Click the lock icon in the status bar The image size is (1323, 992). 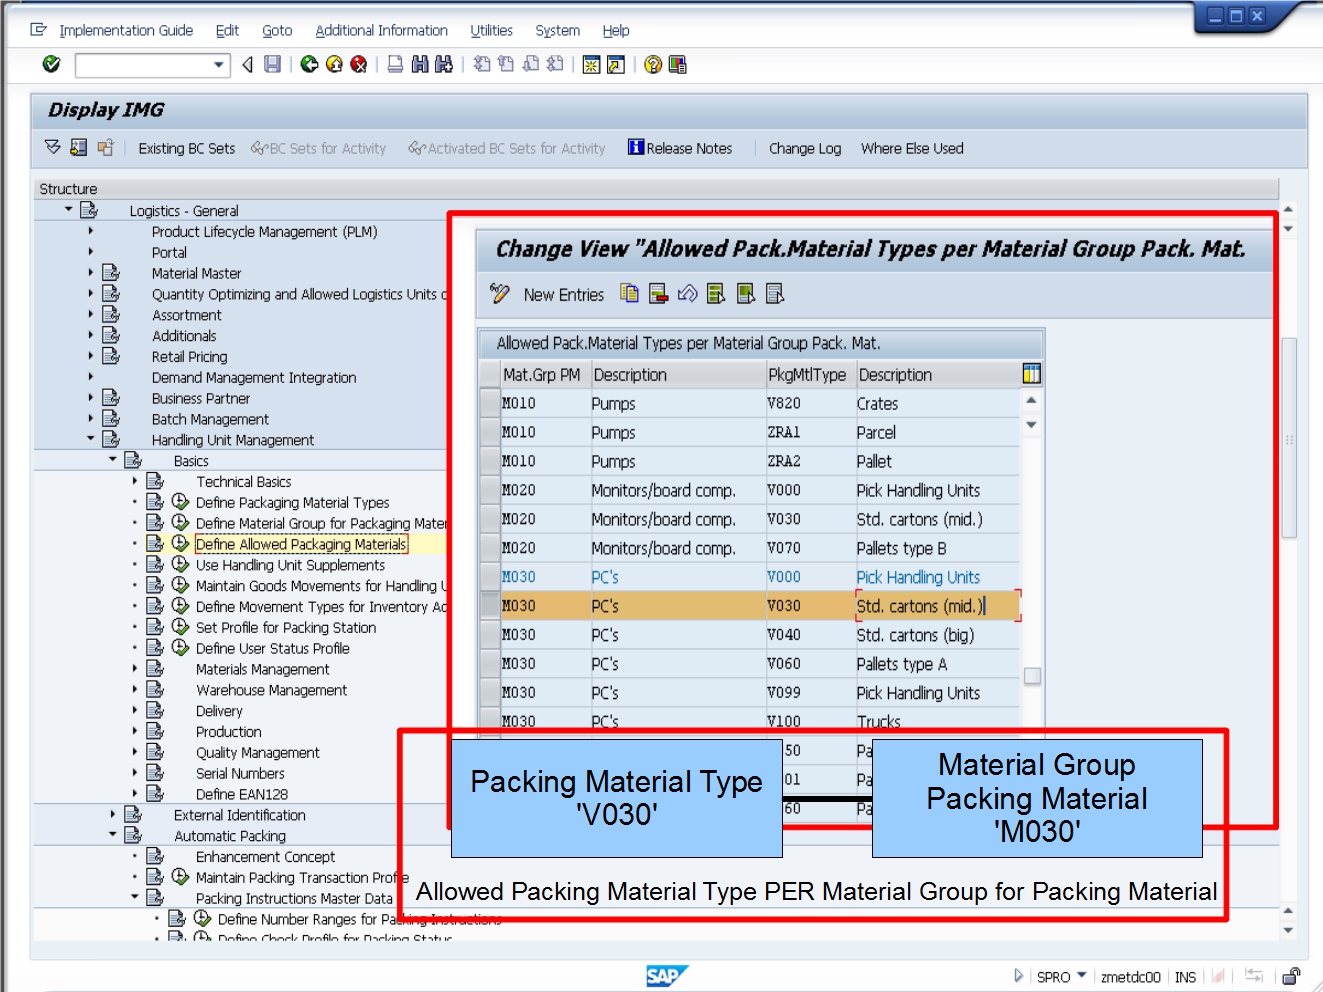point(1291,976)
